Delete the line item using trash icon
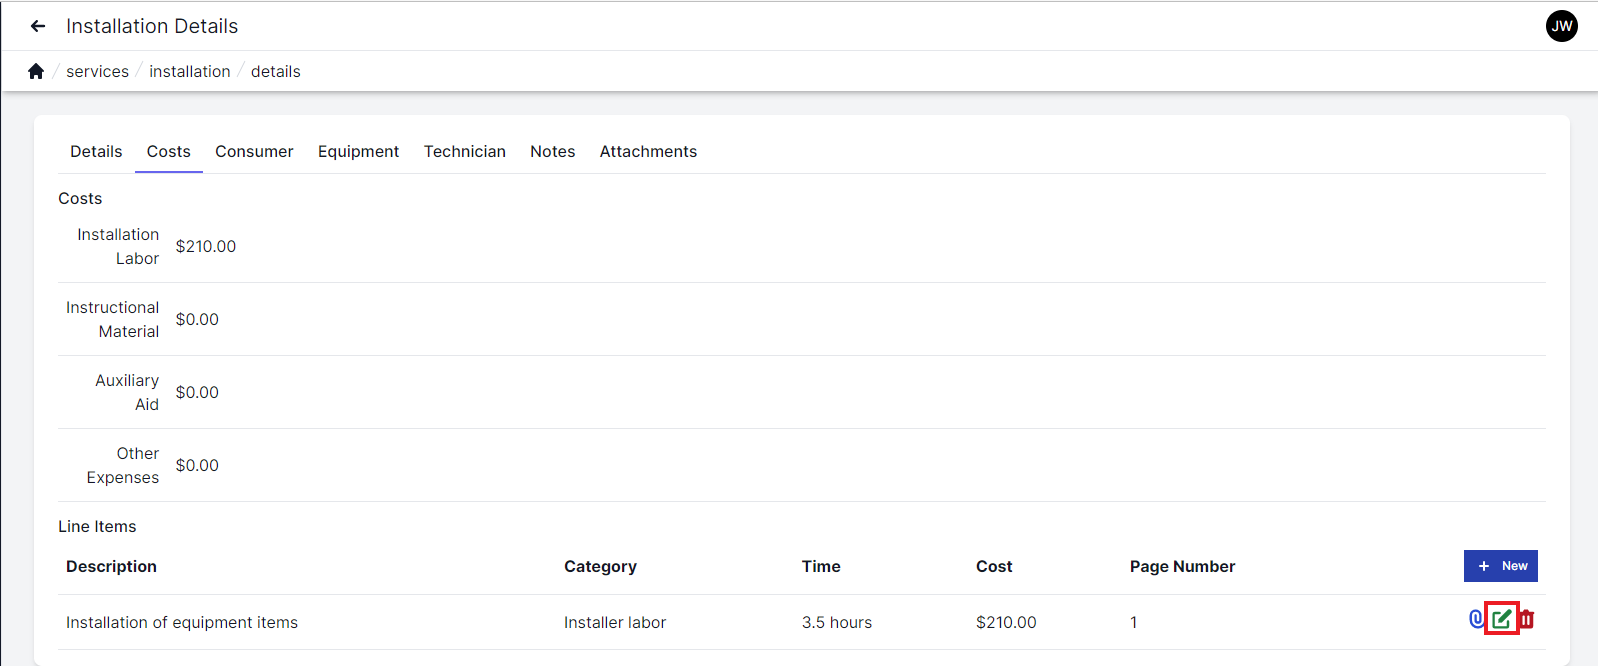This screenshot has width=1598, height=666. (1527, 619)
